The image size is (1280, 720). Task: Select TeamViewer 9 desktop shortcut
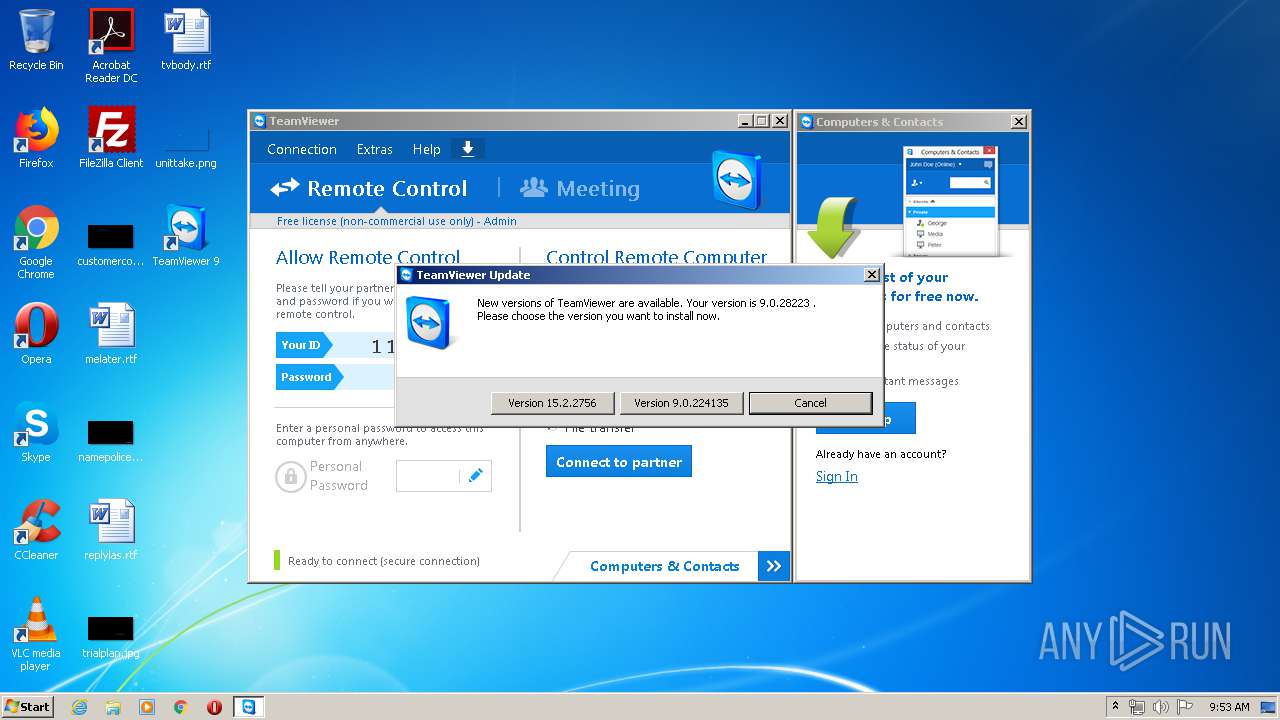(186, 236)
